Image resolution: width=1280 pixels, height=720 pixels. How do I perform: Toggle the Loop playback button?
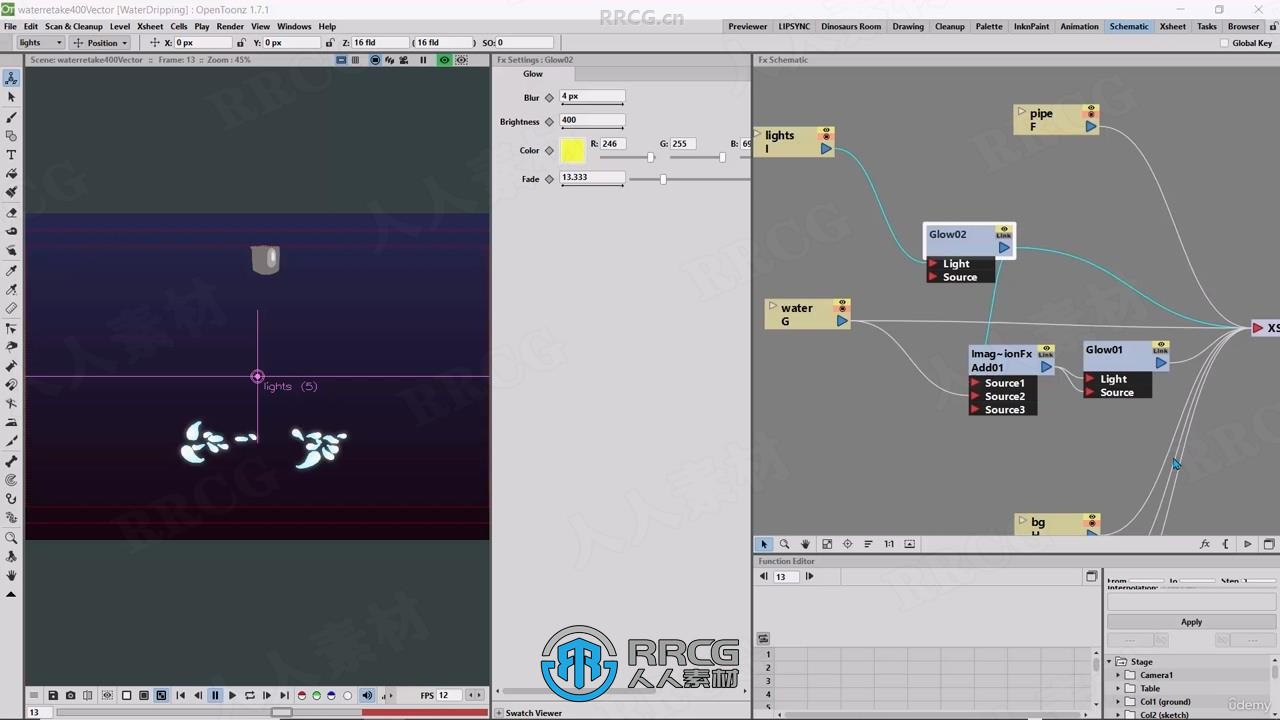click(249, 695)
